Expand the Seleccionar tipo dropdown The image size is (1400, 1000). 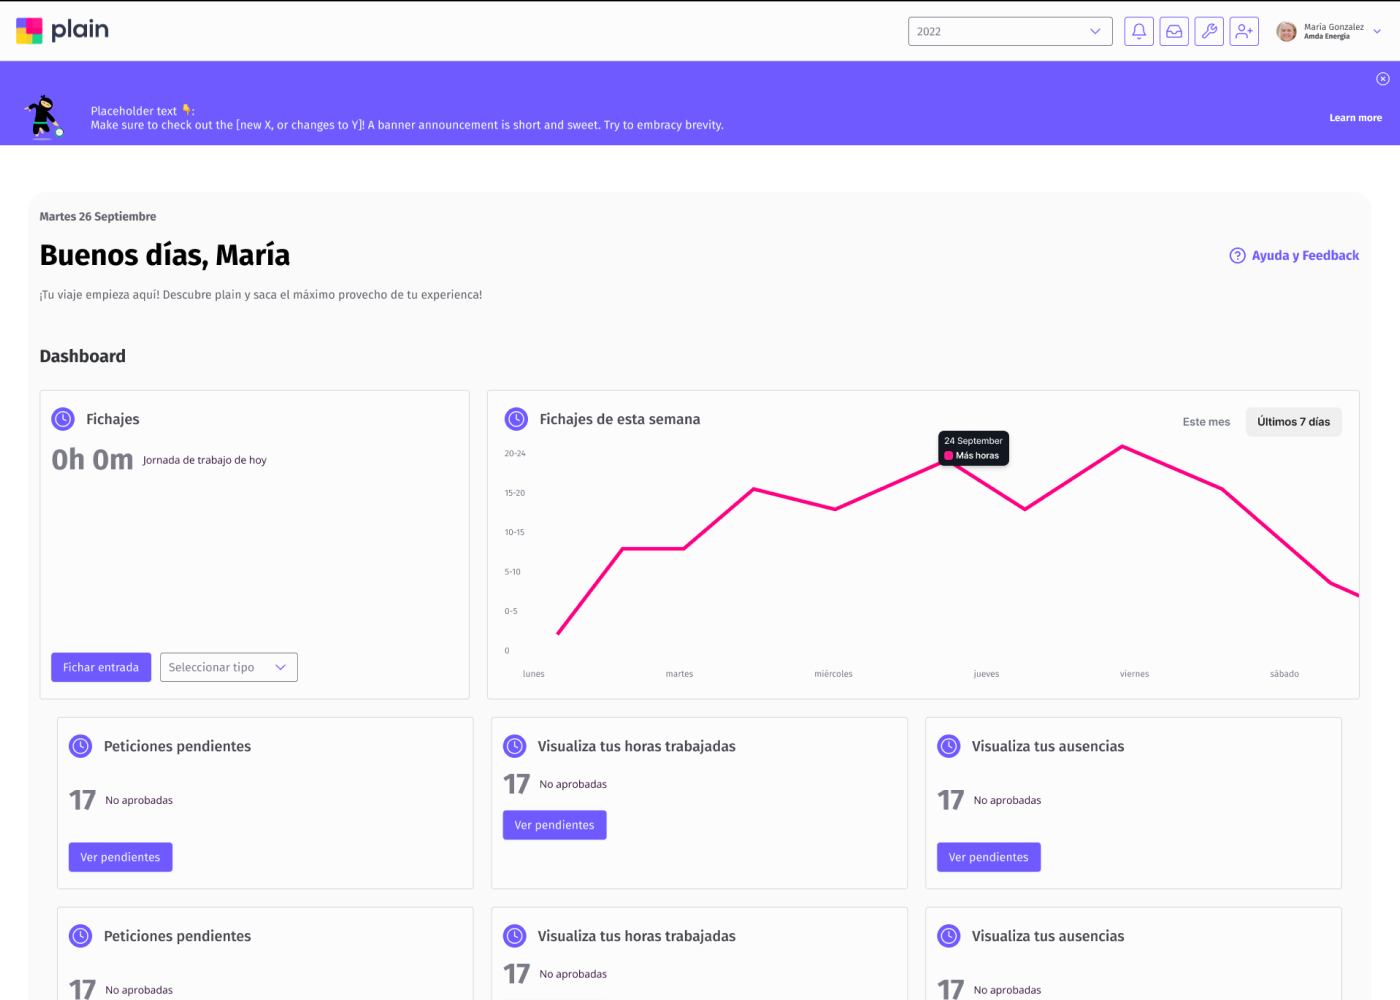228,667
